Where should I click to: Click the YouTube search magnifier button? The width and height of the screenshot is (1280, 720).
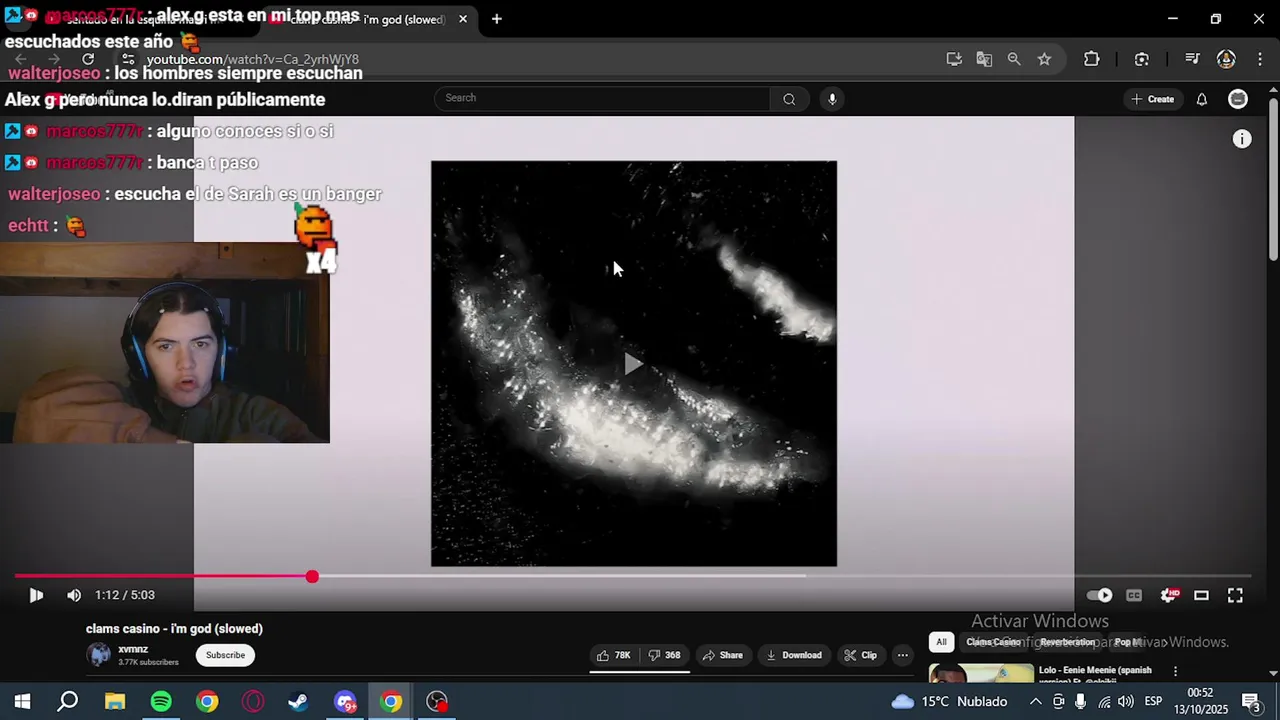[x=789, y=98]
